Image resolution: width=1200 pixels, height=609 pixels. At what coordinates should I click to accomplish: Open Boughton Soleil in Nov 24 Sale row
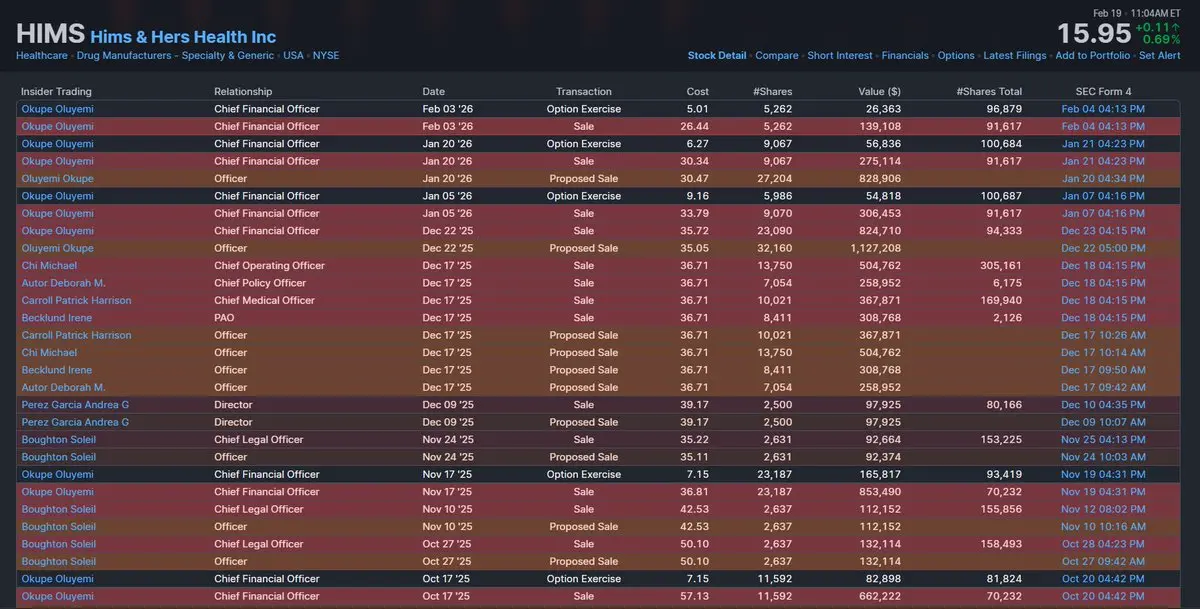(x=58, y=439)
